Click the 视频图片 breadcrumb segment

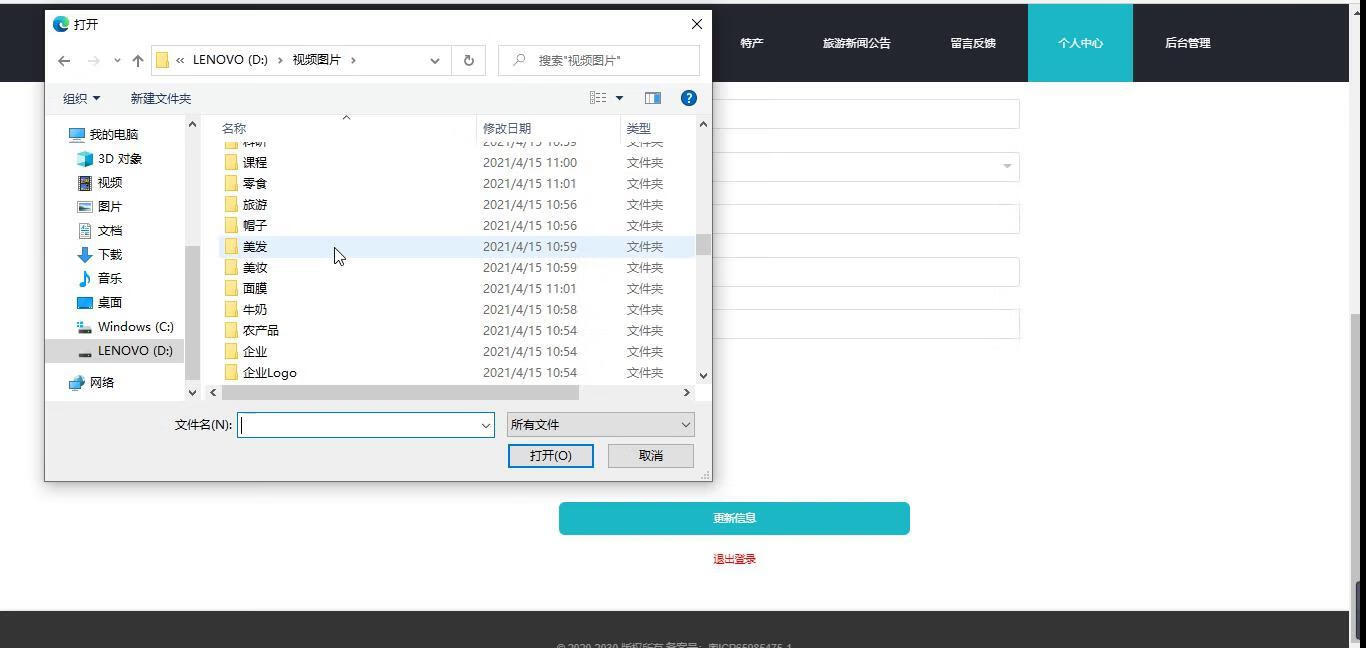(x=316, y=60)
